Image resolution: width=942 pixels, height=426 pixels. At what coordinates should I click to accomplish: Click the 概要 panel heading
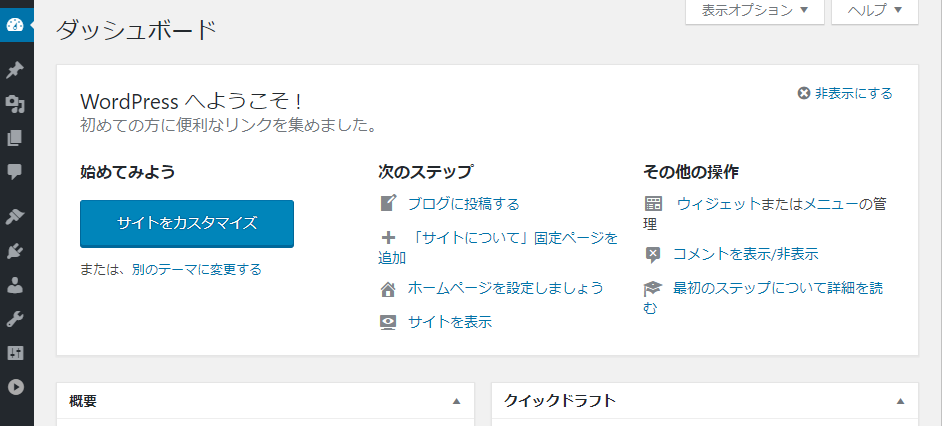(x=83, y=401)
